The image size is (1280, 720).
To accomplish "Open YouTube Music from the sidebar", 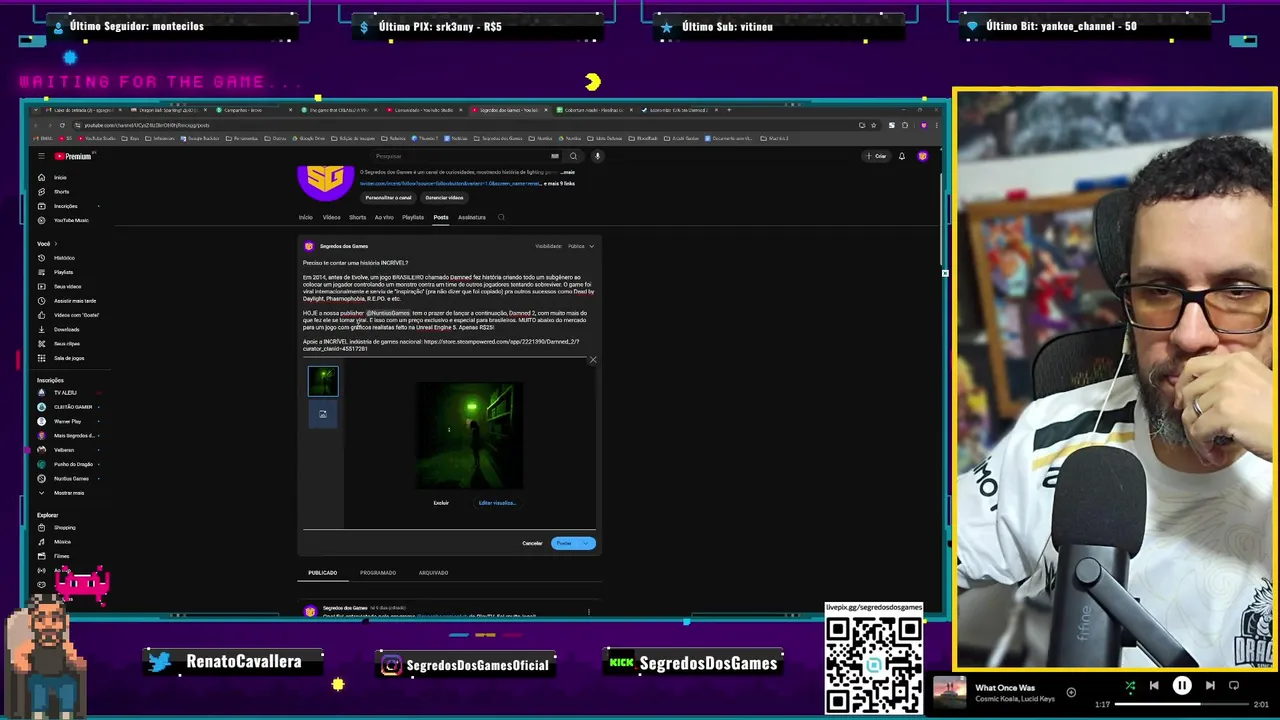I will [x=70, y=220].
